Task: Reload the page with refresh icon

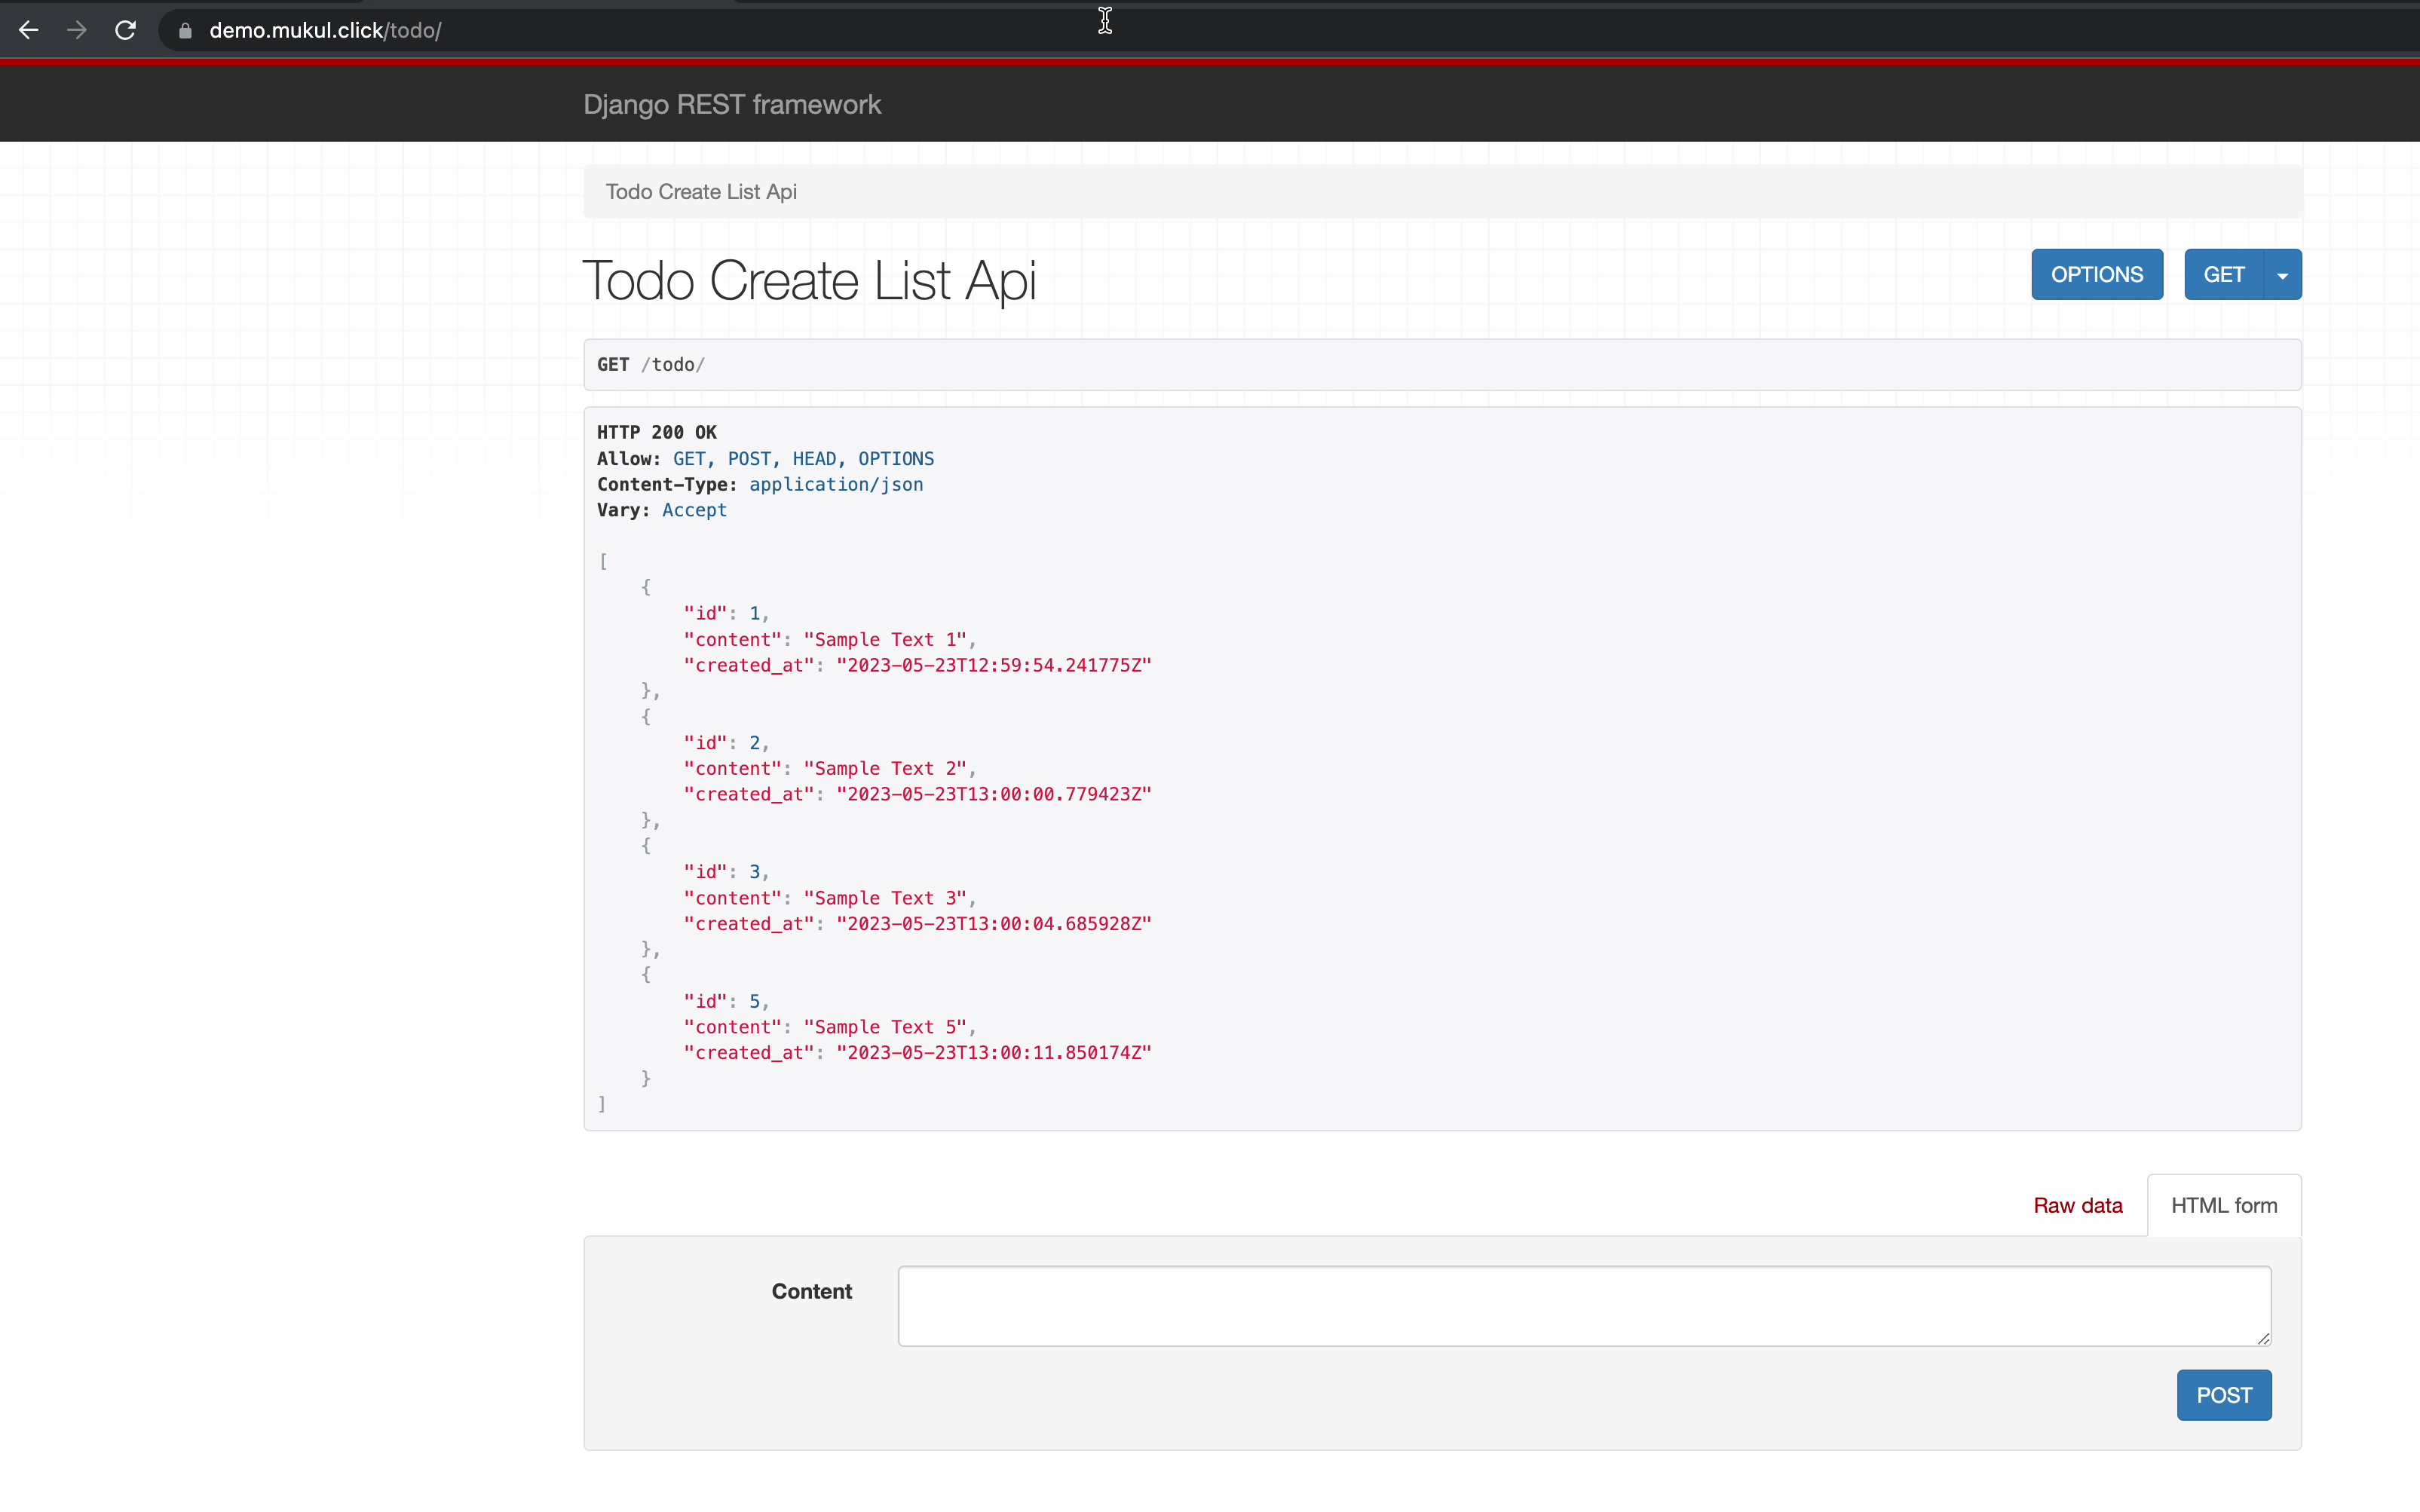Action: pyautogui.click(x=125, y=30)
